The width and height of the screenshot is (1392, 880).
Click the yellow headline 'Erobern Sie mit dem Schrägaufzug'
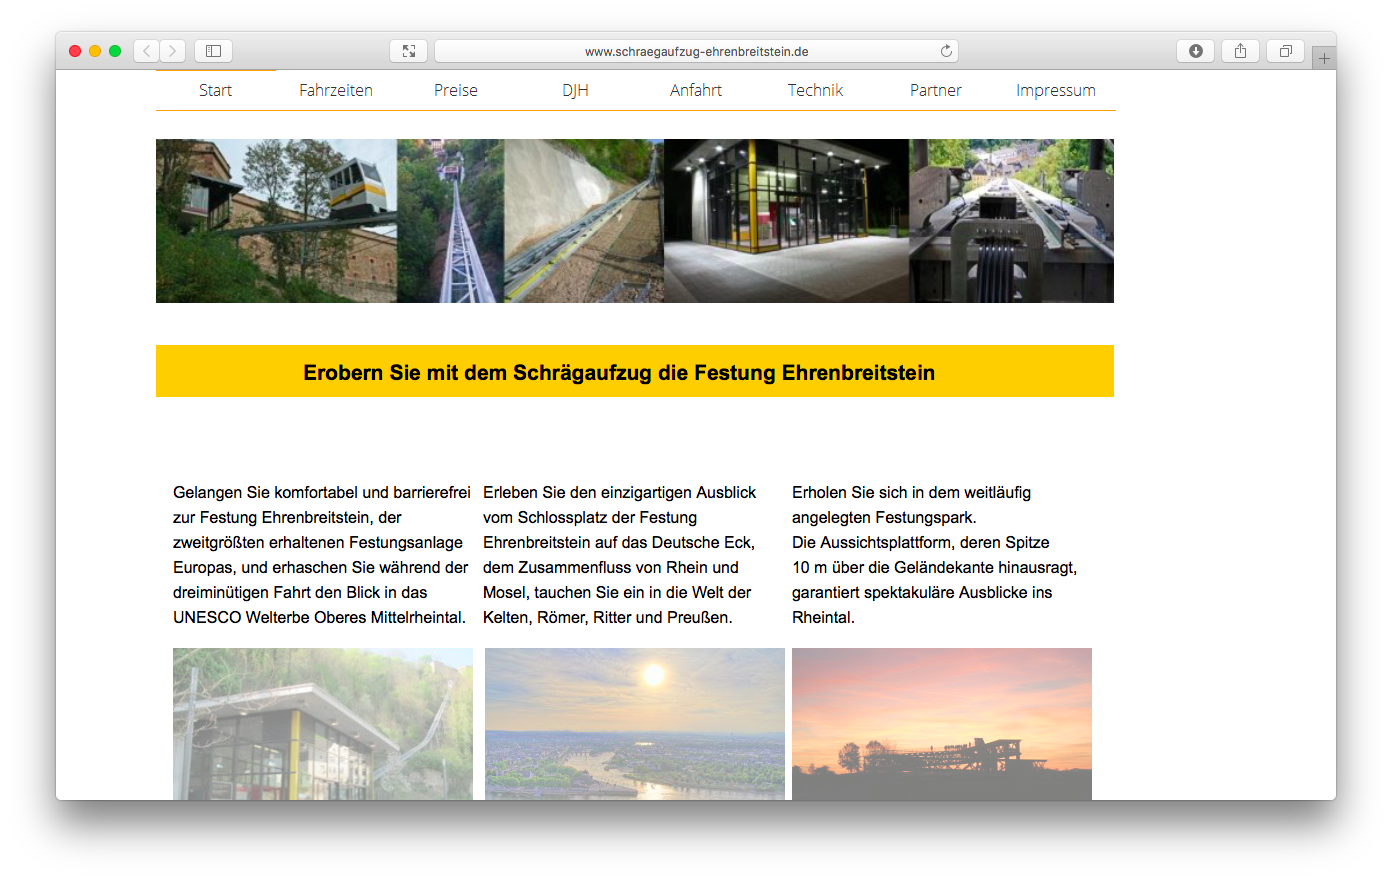click(x=619, y=373)
